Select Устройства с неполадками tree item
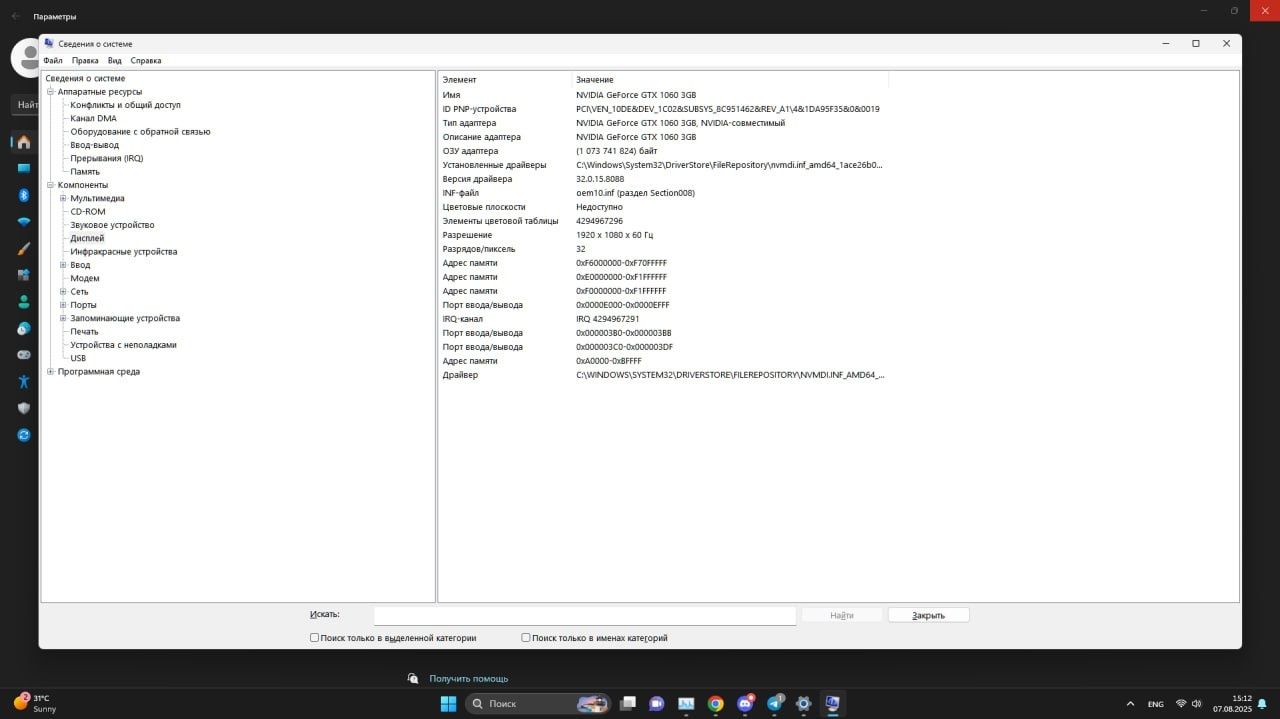This screenshot has height=719, width=1280. pos(123,345)
